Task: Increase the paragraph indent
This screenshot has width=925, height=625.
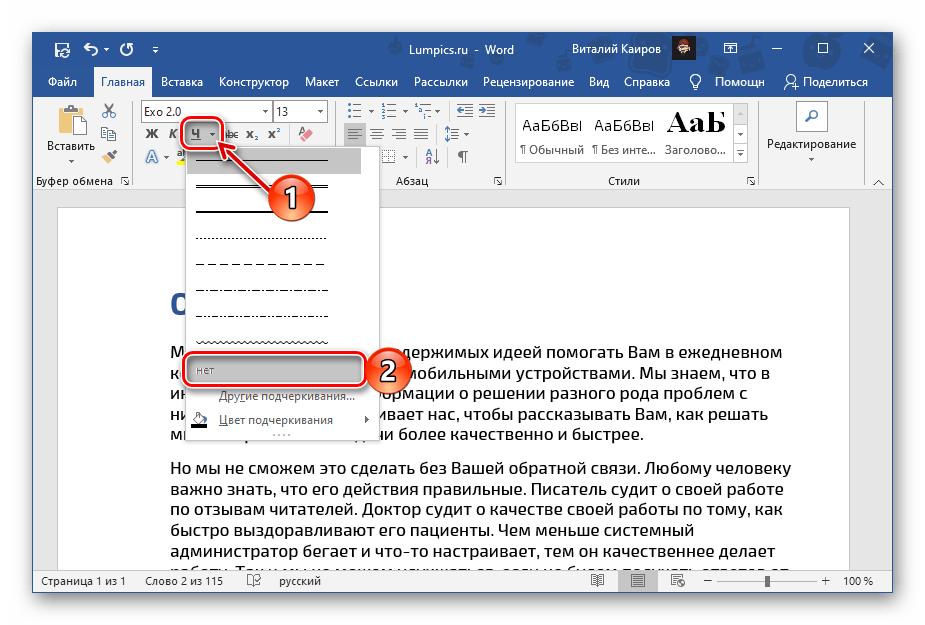Action: [487, 110]
